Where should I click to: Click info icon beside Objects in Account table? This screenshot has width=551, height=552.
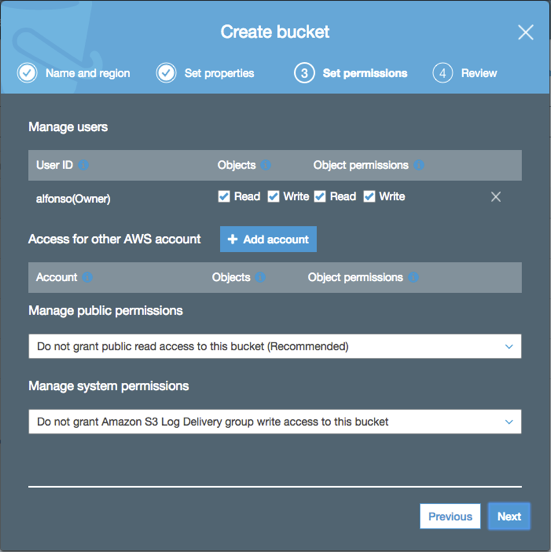coord(260,277)
